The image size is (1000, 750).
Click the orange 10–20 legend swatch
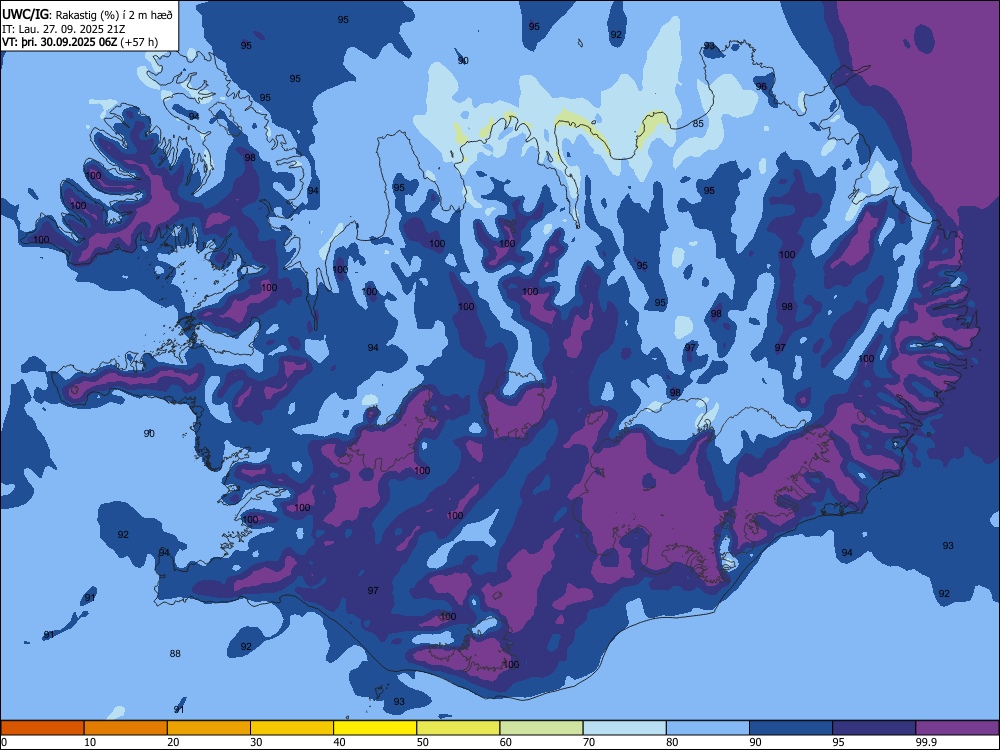[x=126, y=728]
